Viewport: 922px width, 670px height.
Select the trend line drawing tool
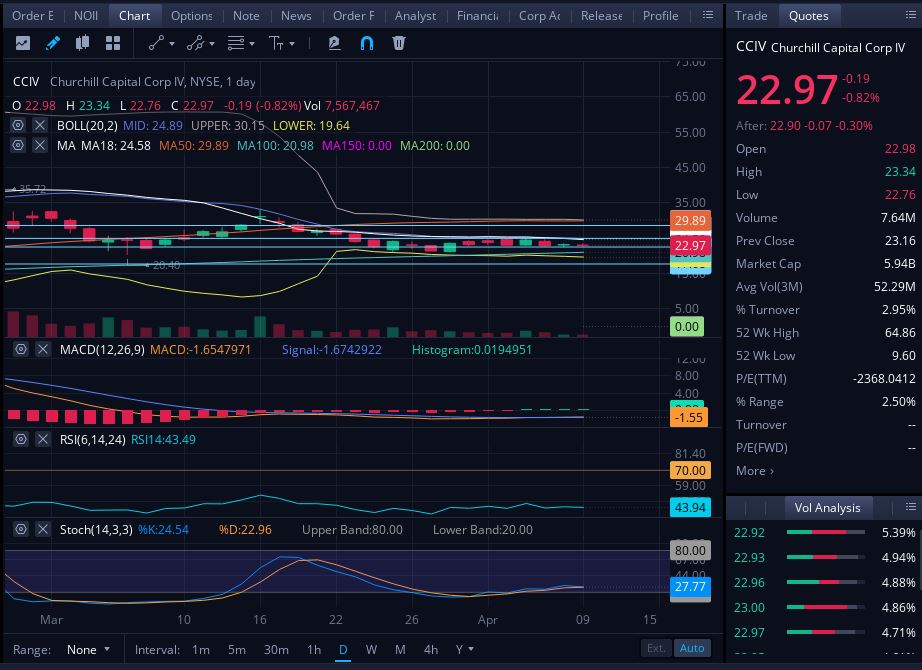click(156, 43)
